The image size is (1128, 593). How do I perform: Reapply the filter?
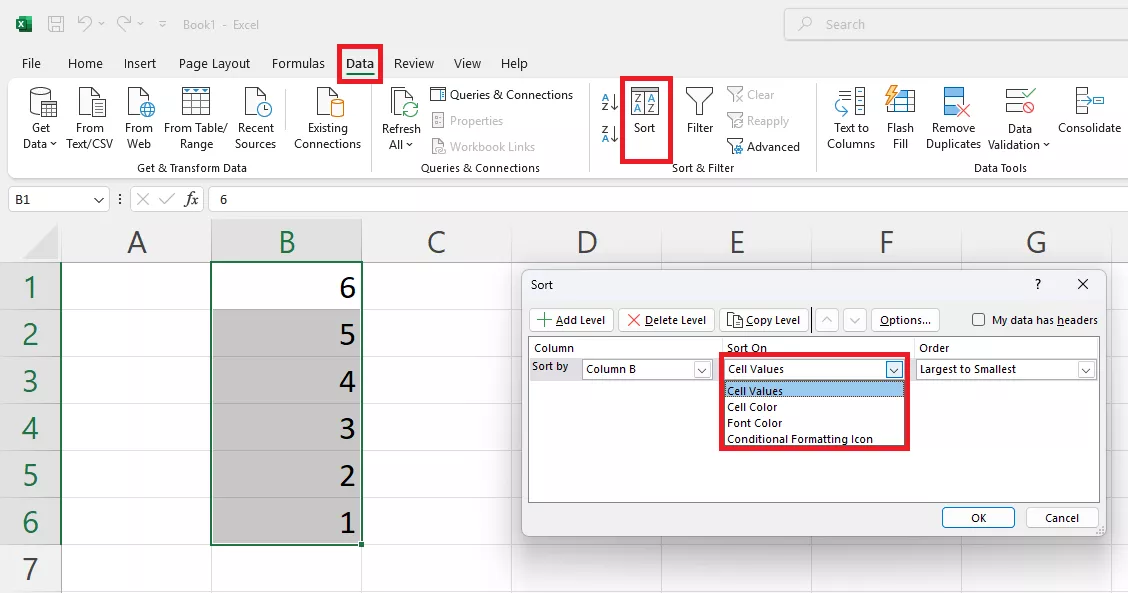coord(758,121)
